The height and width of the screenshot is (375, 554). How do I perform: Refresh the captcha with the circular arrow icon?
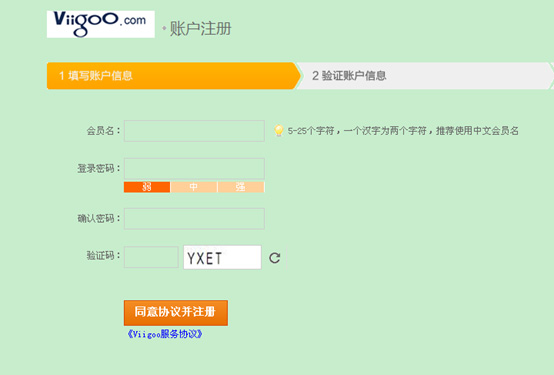(275, 258)
